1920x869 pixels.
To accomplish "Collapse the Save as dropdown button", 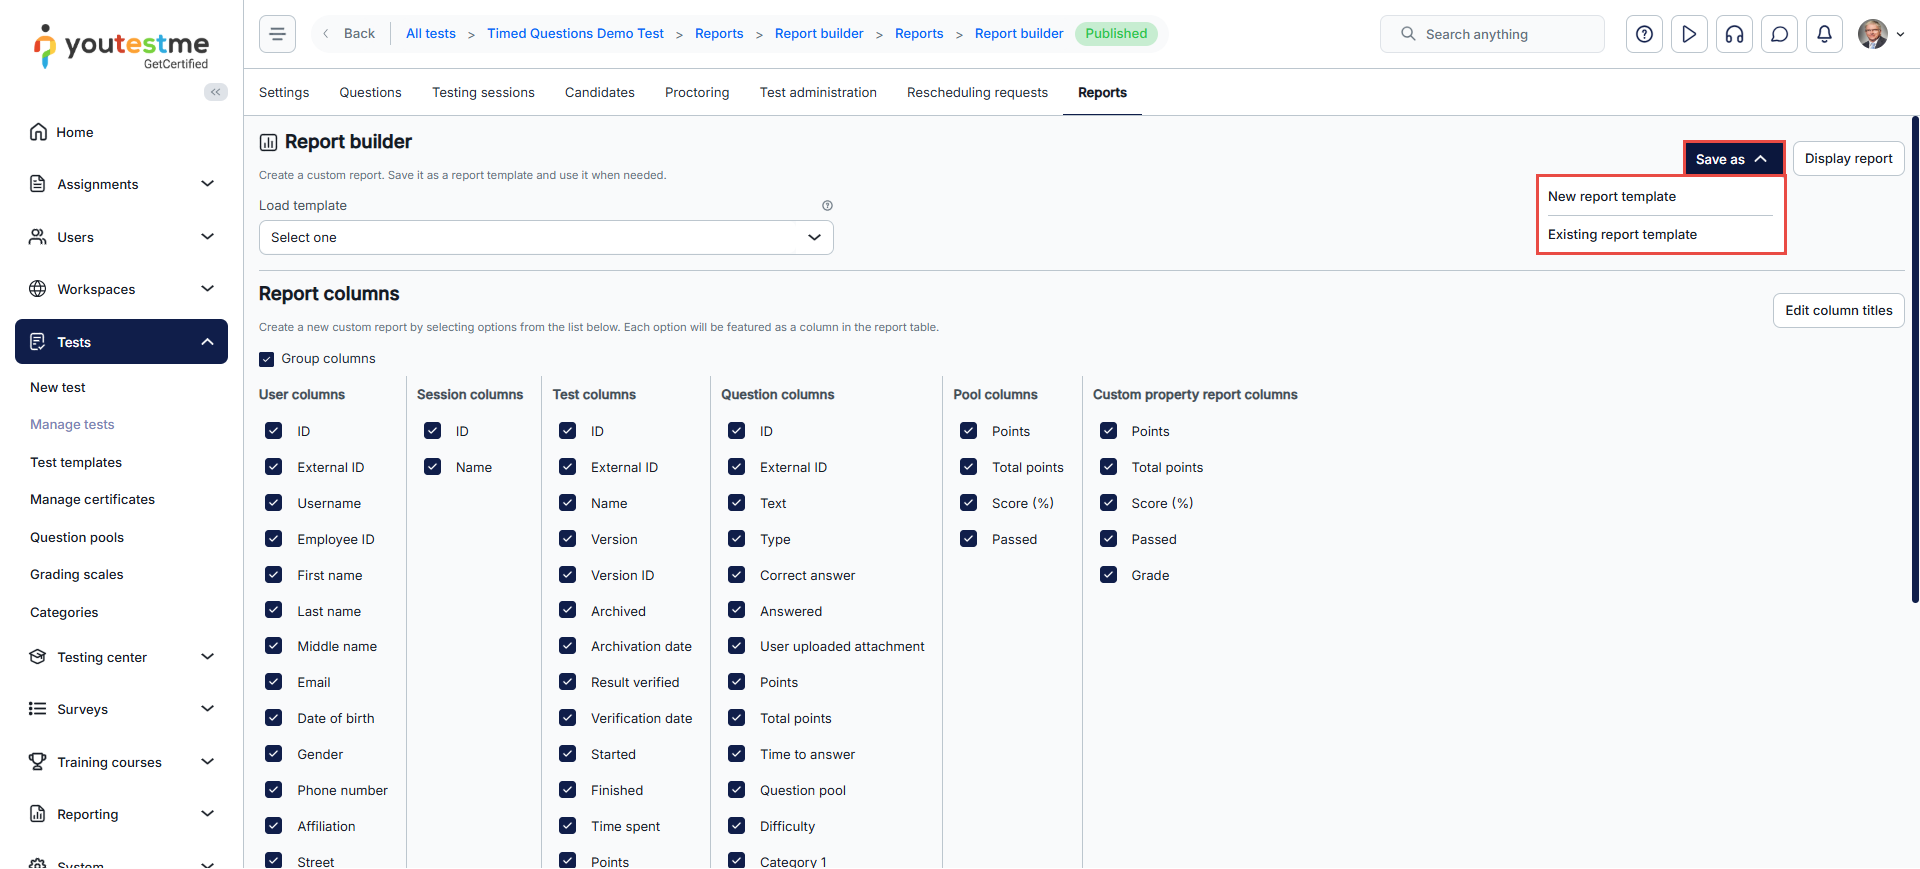I will [1733, 159].
